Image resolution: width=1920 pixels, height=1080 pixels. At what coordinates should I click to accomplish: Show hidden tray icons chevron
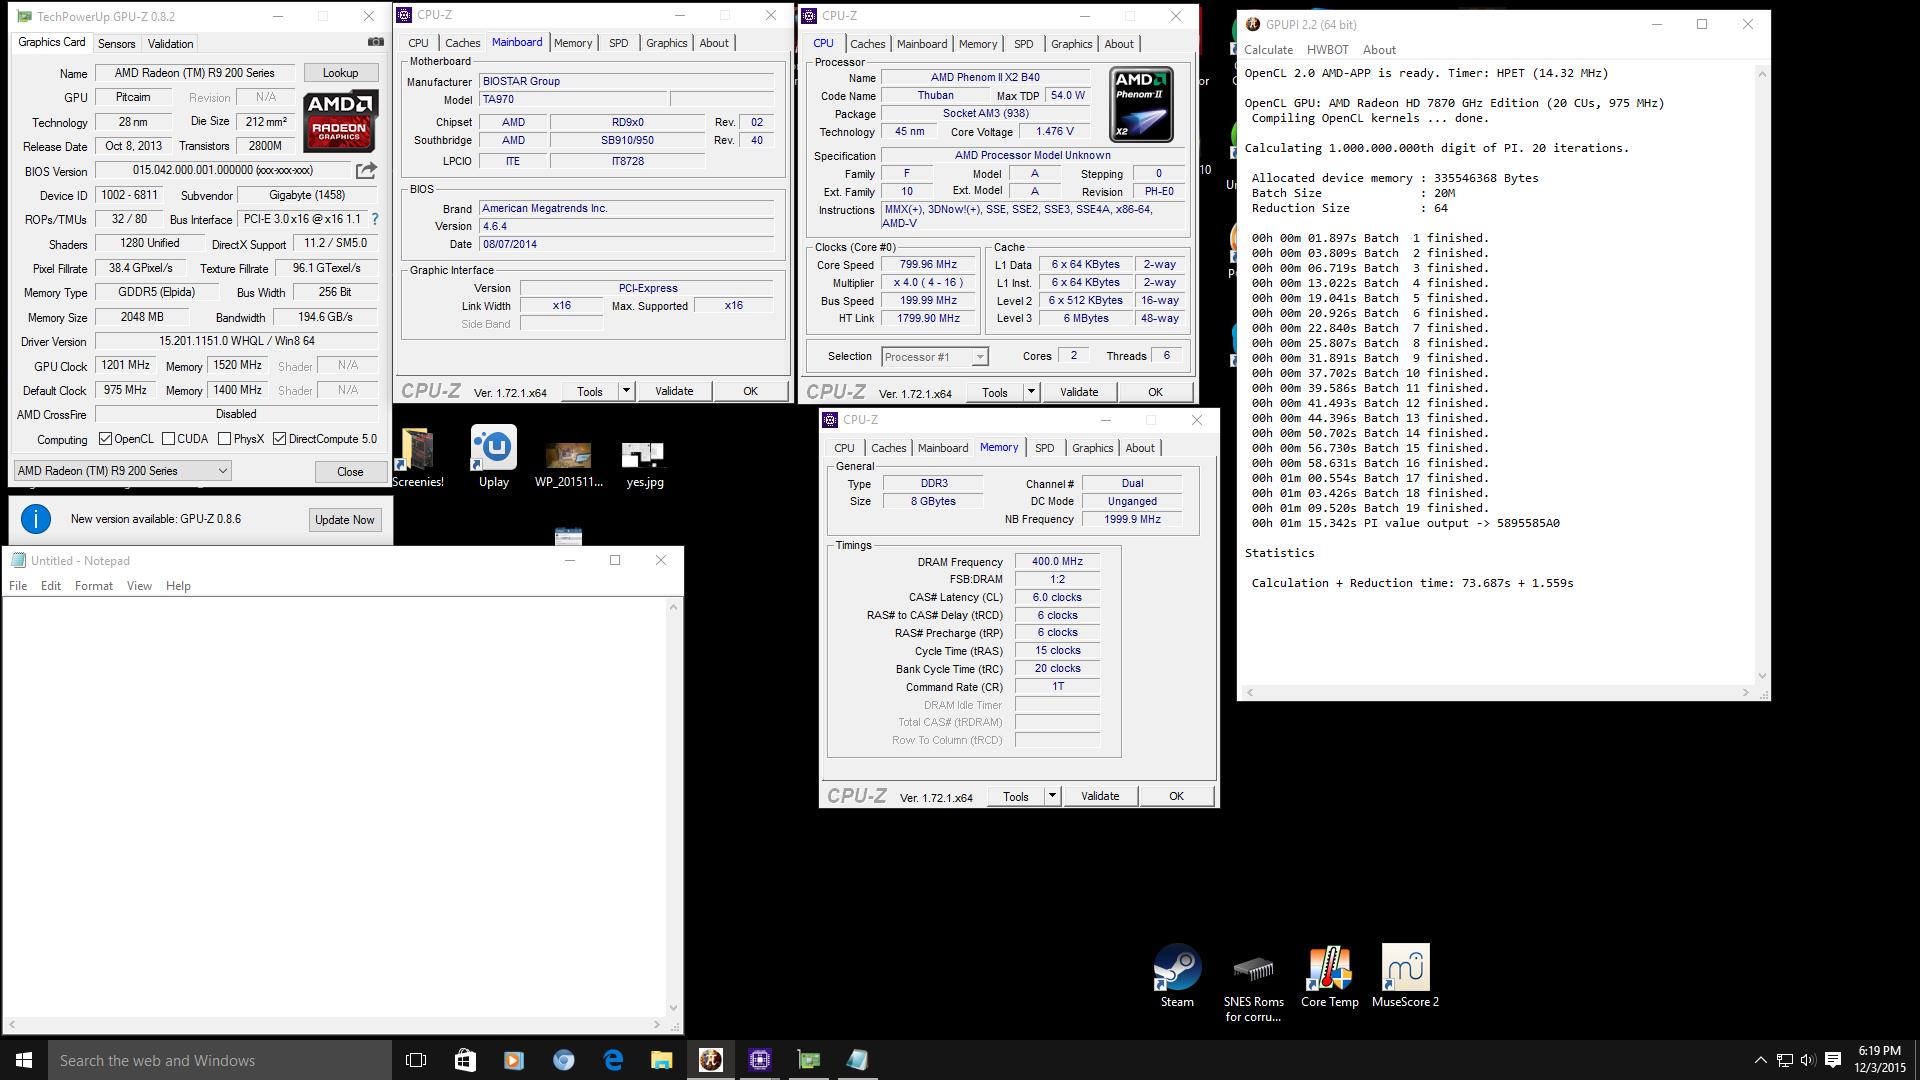(1760, 1060)
